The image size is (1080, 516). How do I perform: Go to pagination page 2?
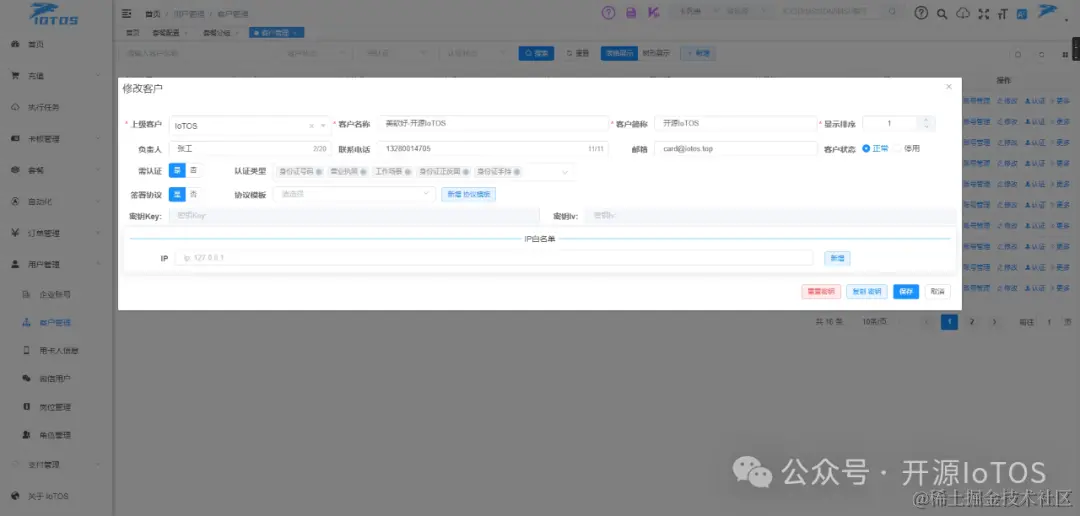[x=972, y=322]
